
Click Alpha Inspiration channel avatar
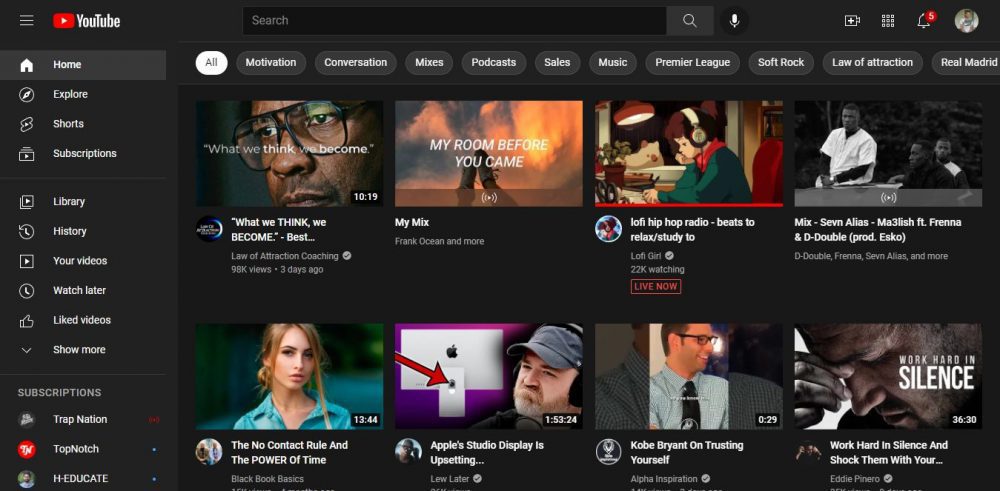click(x=608, y=451)
